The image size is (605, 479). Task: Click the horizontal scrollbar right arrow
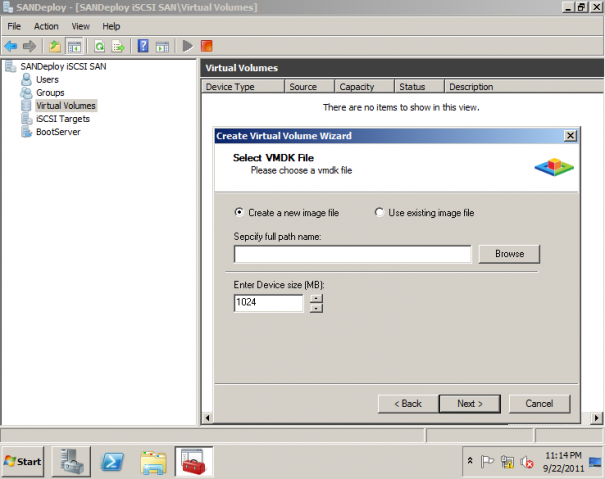[597, 418]
